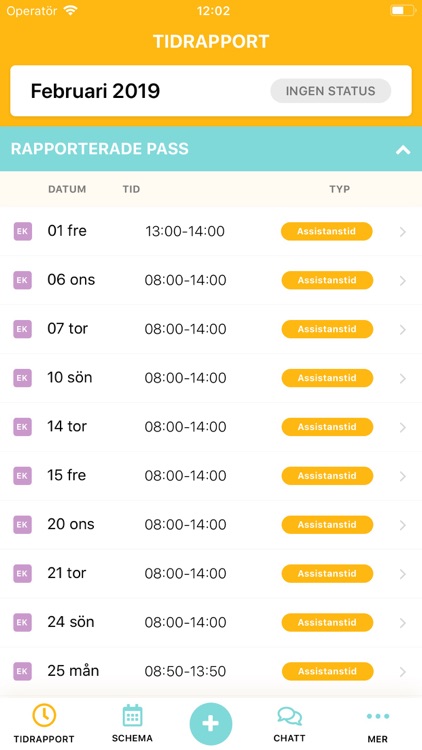422x750 pixels.
Task: Click the Typ column header
Action: [340, 189]
